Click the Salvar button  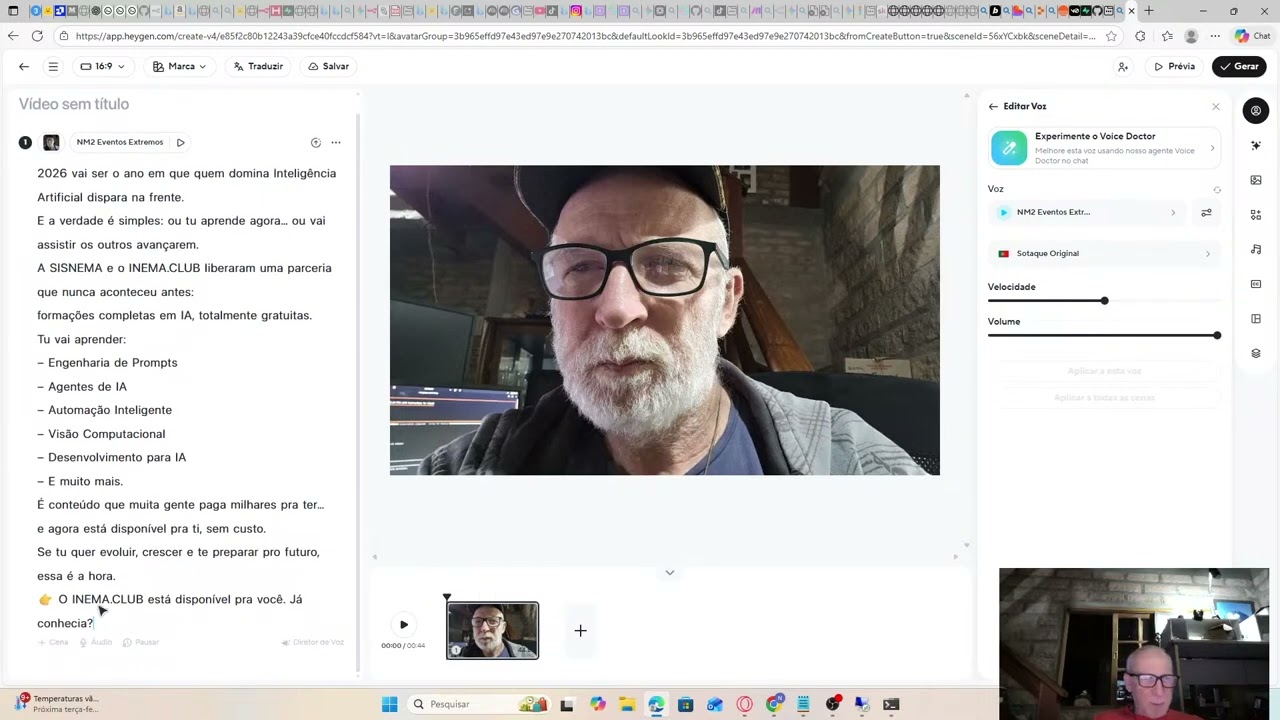coord(328,66)
